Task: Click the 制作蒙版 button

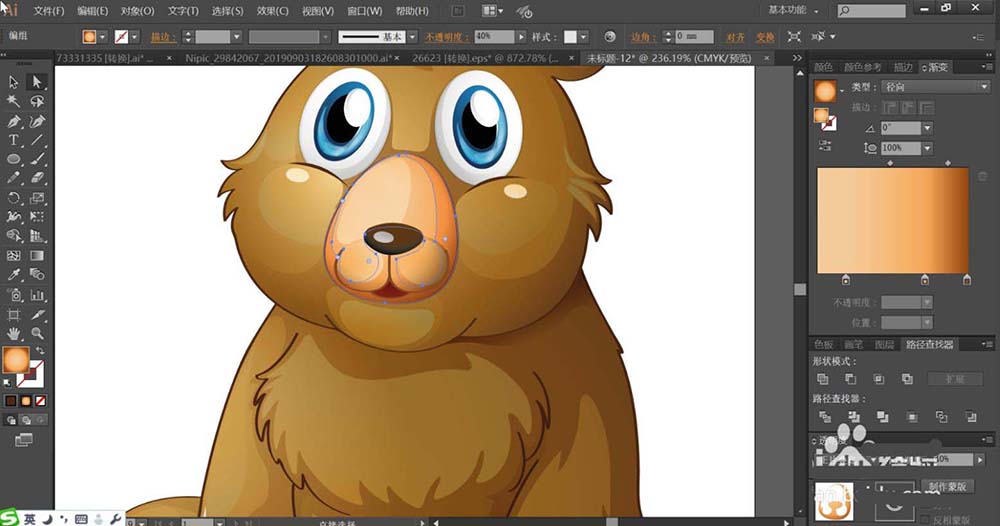Action: 947,486
